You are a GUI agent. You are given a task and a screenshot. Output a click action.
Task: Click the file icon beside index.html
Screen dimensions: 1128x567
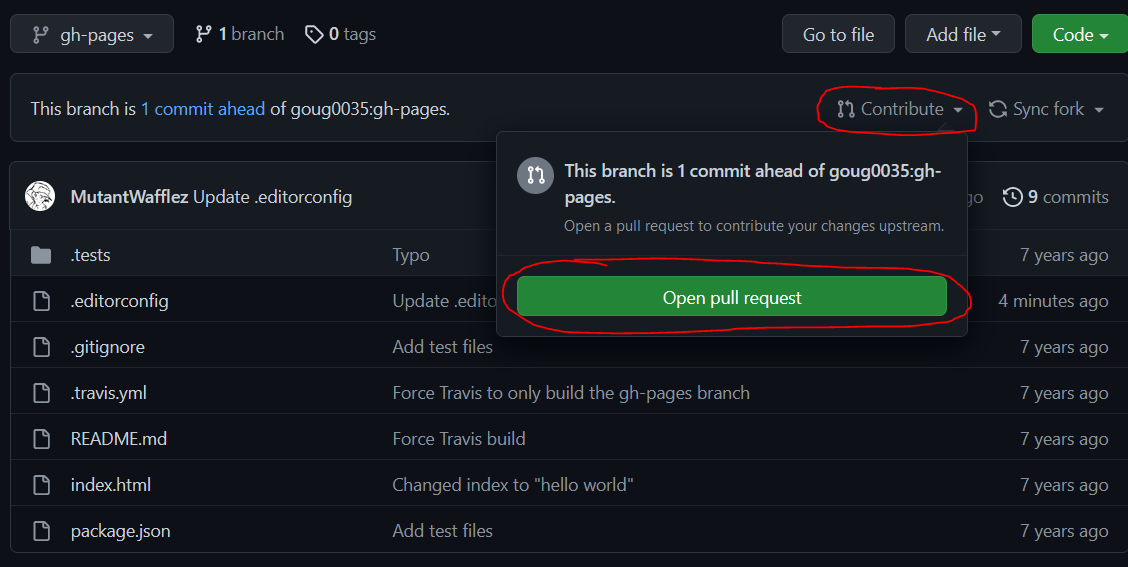[41, 485]
